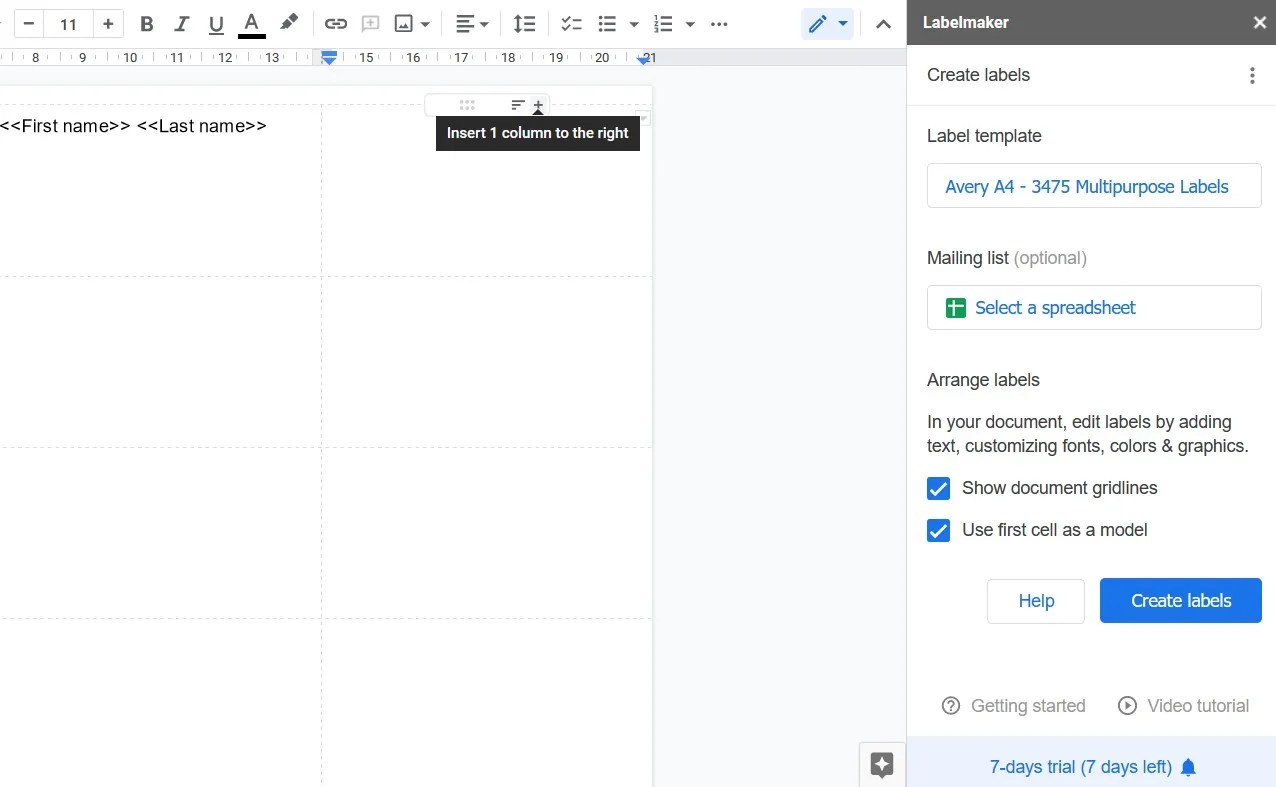Click the font size input field
The width and height of the screenshot is (1276, 787).
click(x=67, y=23)
